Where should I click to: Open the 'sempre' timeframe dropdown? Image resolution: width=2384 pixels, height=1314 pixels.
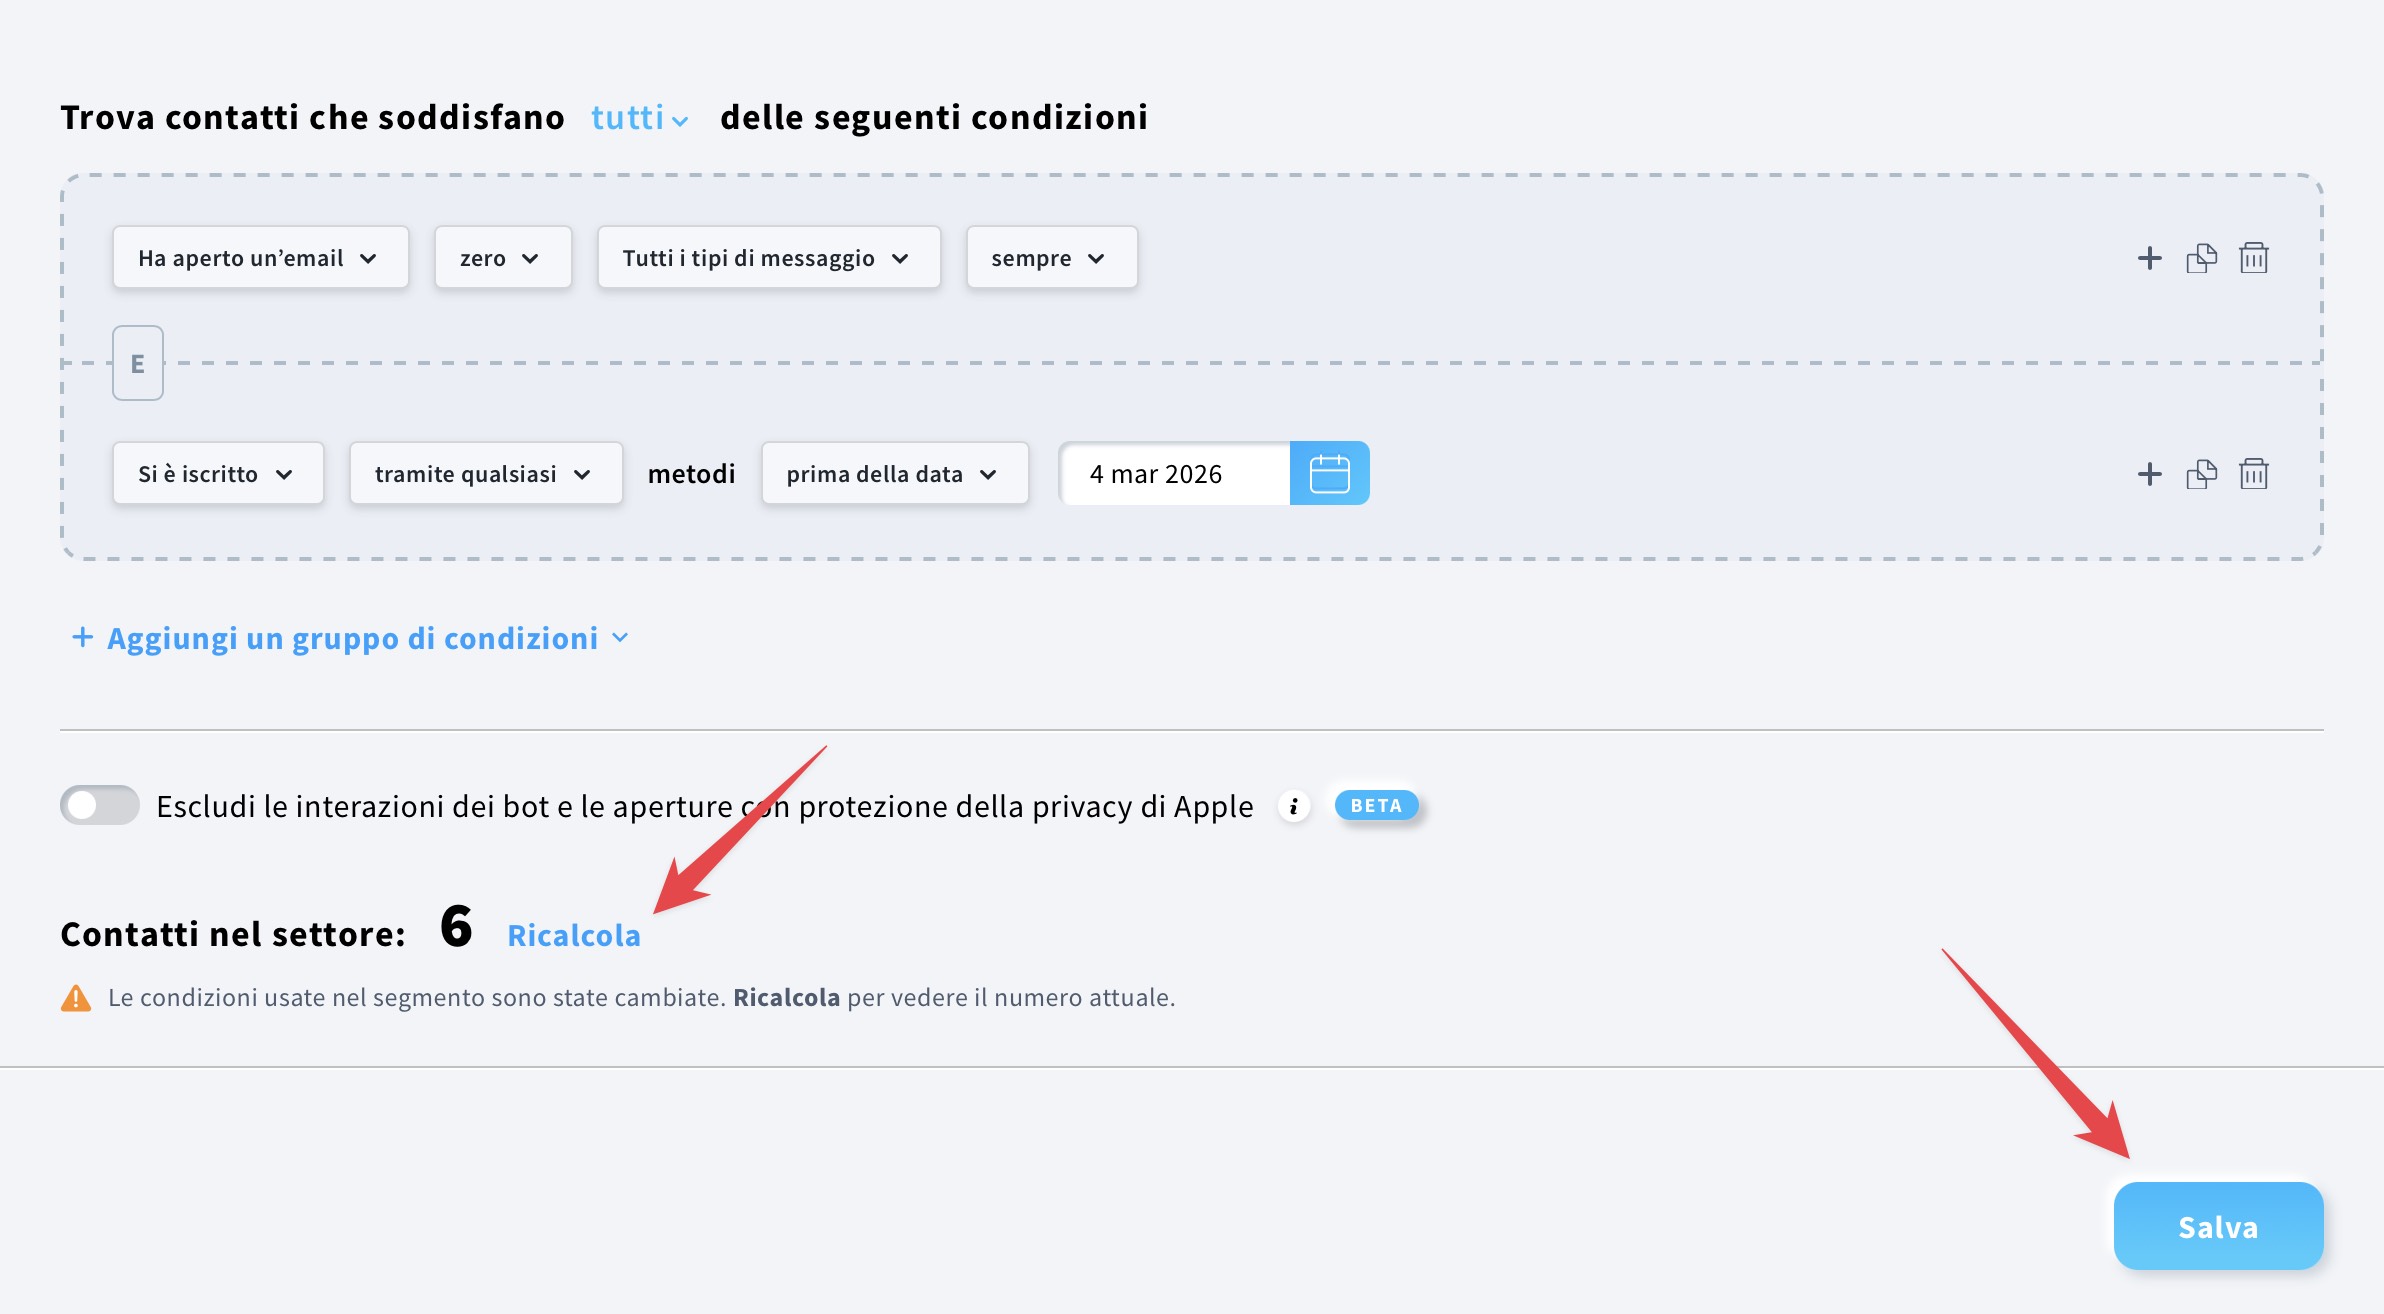pyautogui.click(x=1050, y=257)
